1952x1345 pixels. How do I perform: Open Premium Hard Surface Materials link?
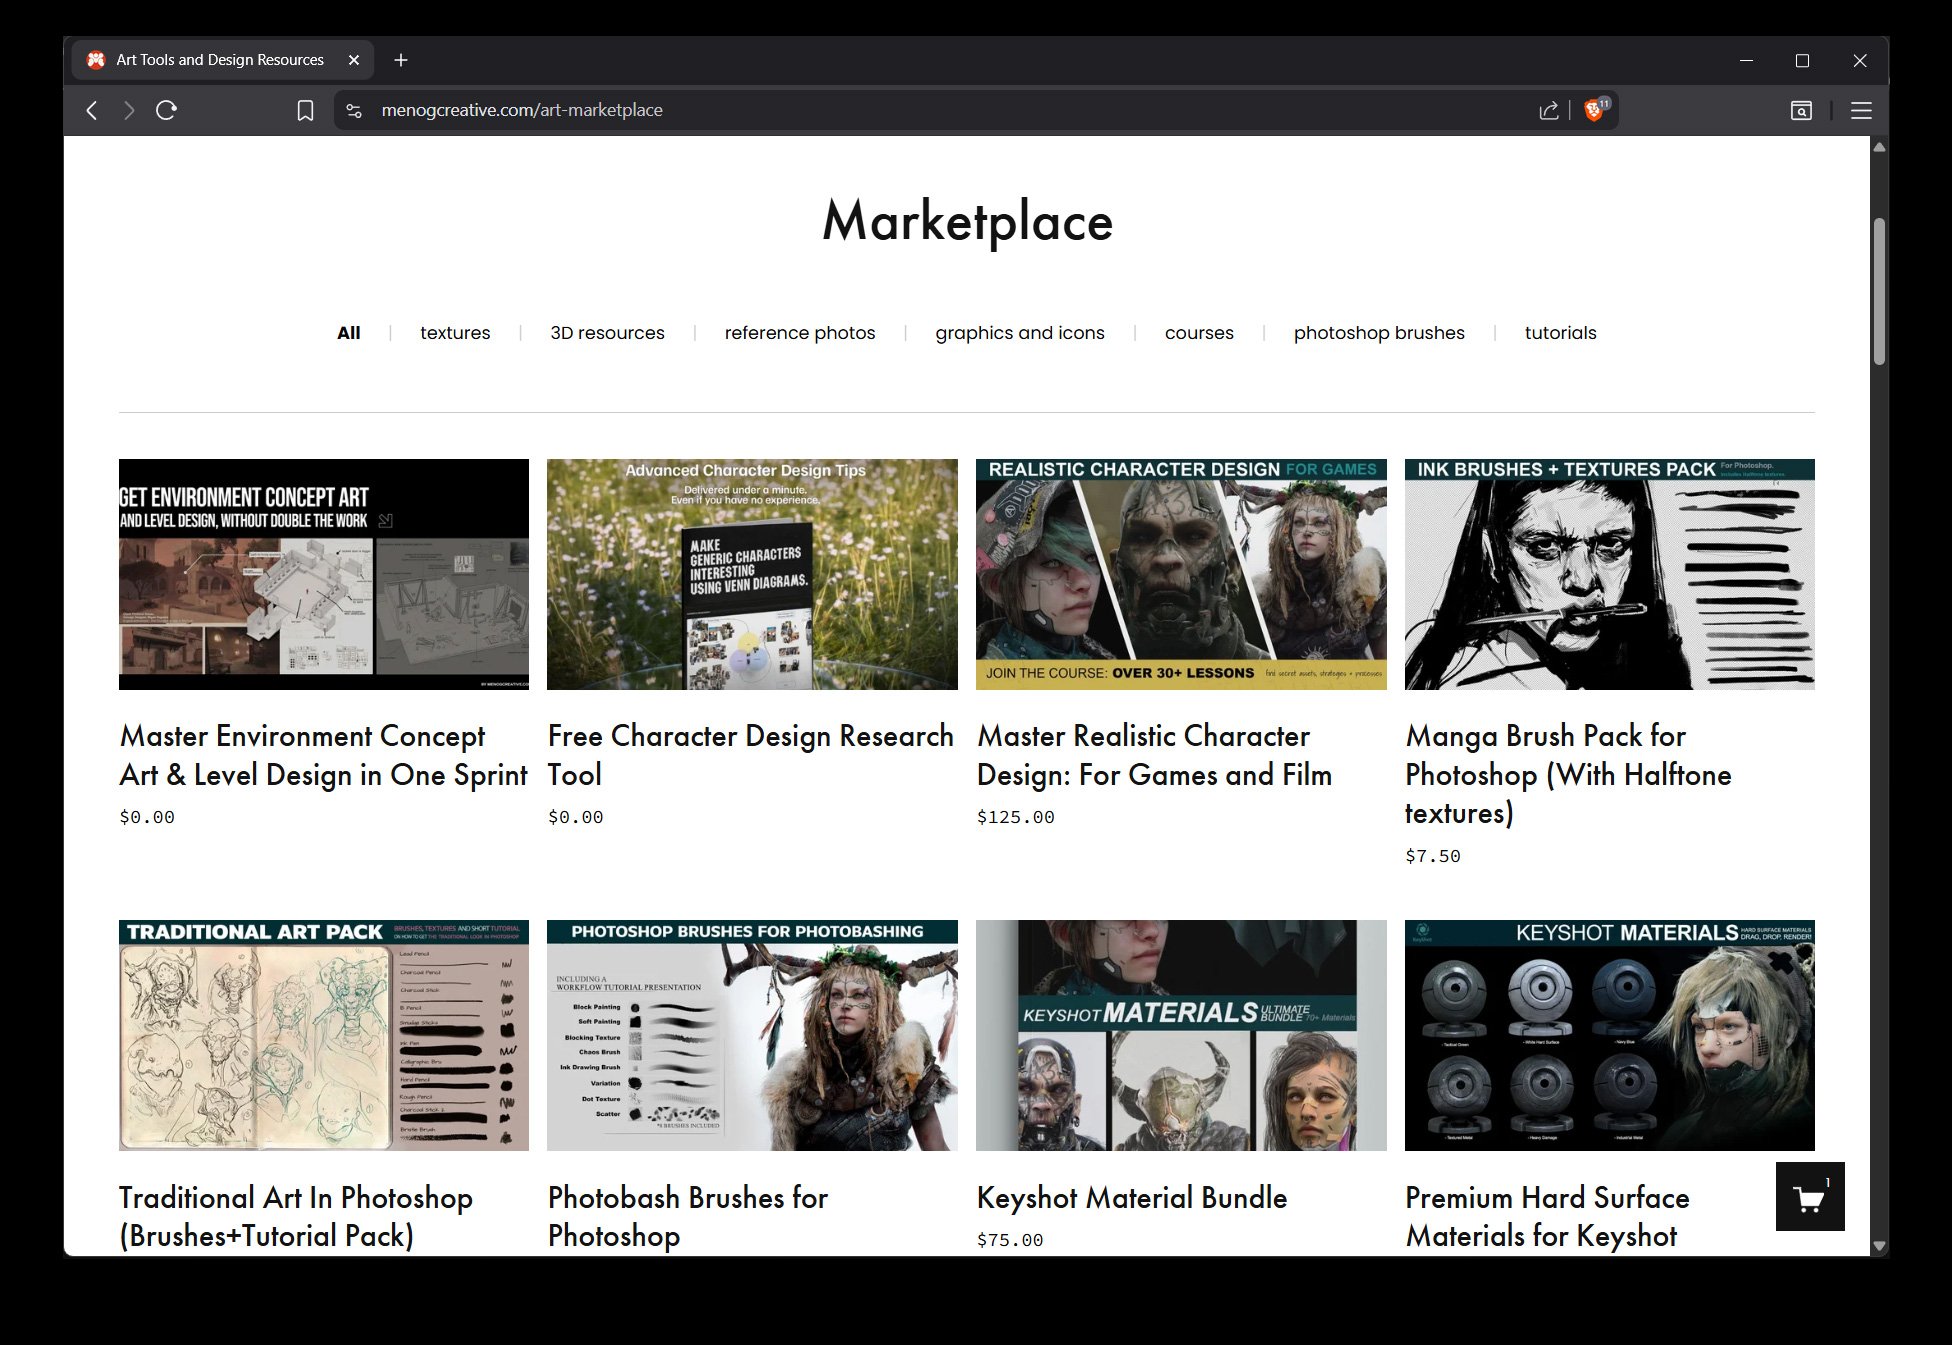(1547, 1216)
